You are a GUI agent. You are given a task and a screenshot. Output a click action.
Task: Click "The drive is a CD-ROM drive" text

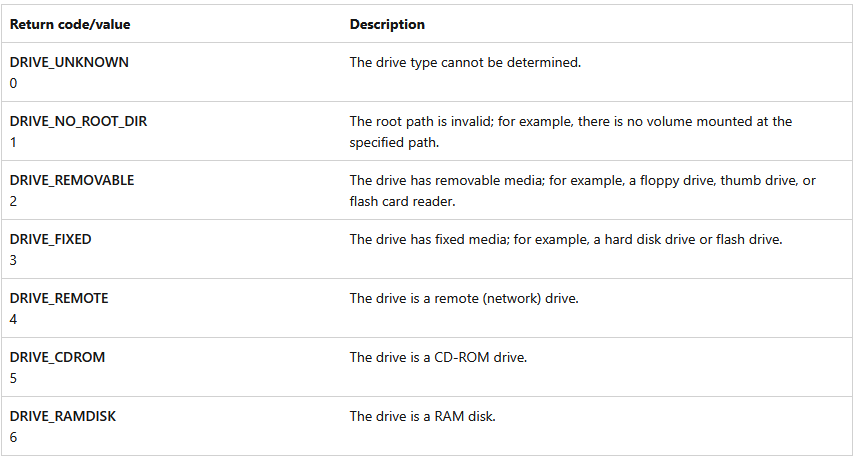436,357
